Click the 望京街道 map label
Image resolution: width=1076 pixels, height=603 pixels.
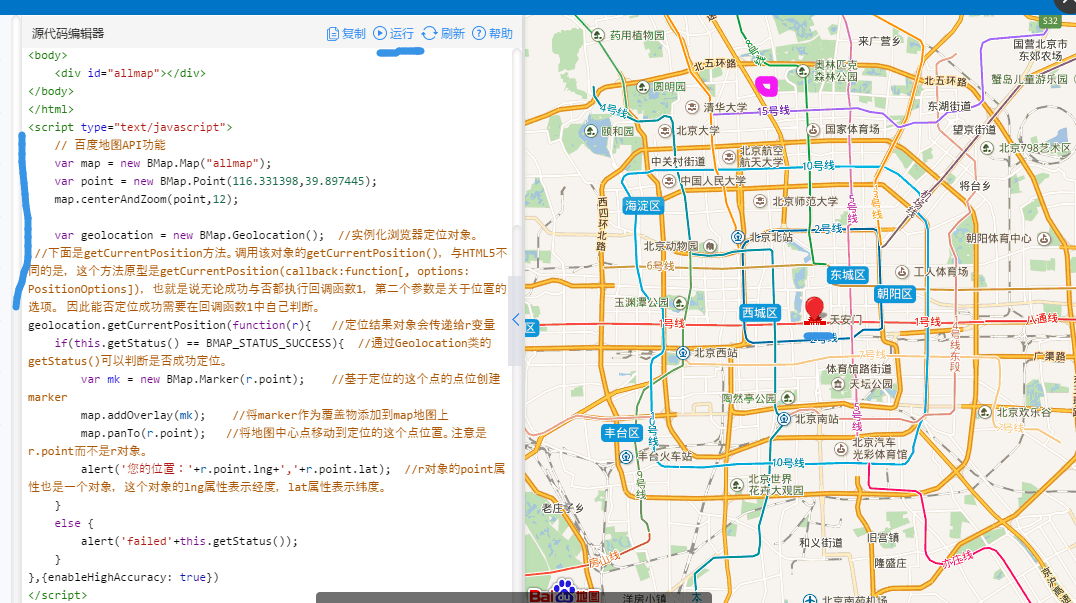click(x=974, y=129)
